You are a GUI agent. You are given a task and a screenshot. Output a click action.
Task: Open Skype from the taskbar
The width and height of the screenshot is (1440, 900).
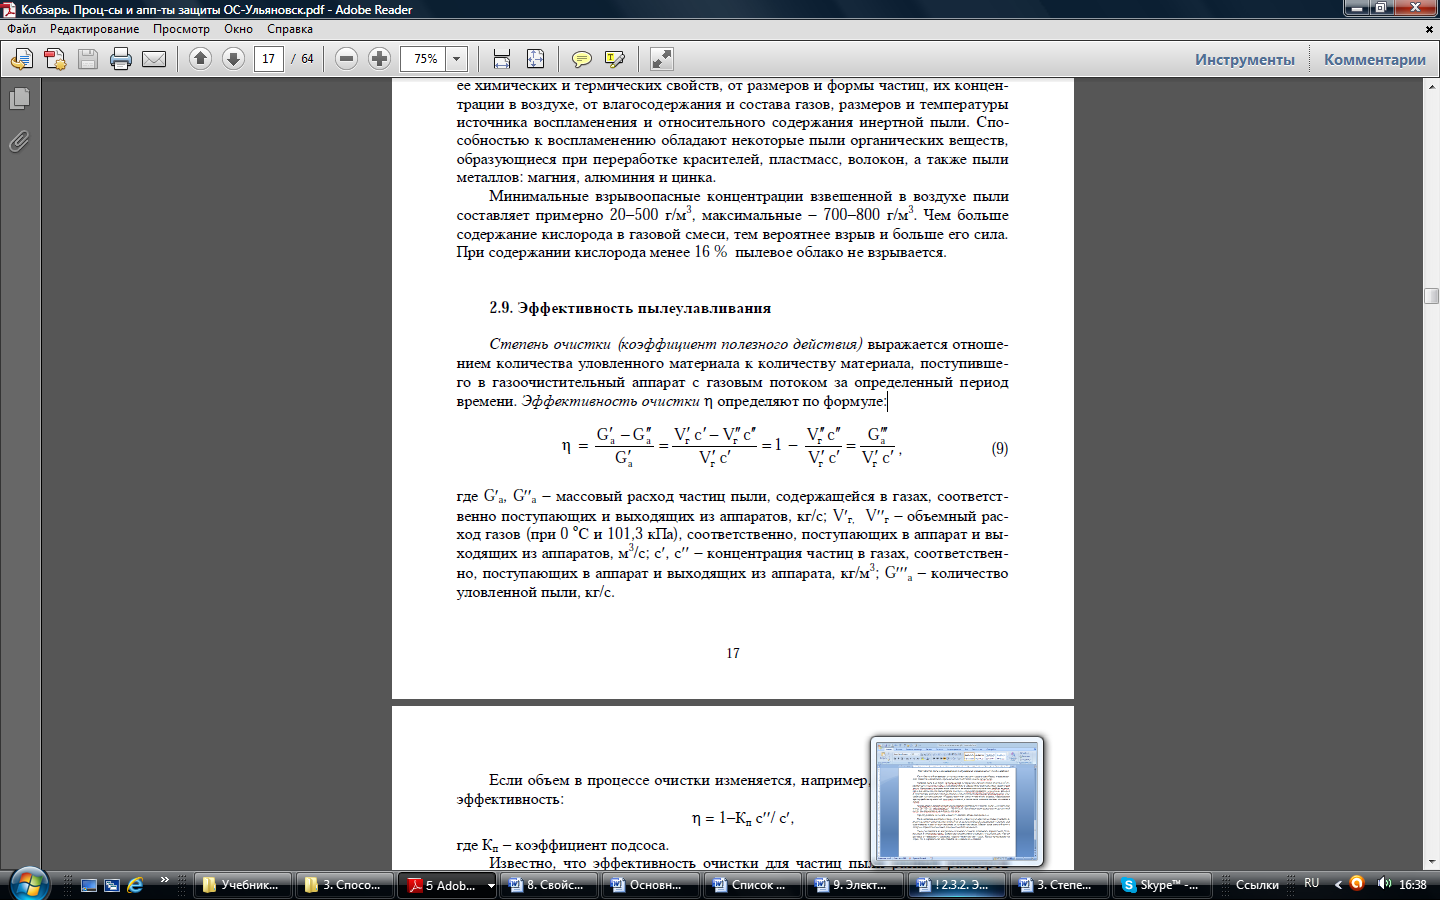pyautogui.click(x=1161, y=885)
